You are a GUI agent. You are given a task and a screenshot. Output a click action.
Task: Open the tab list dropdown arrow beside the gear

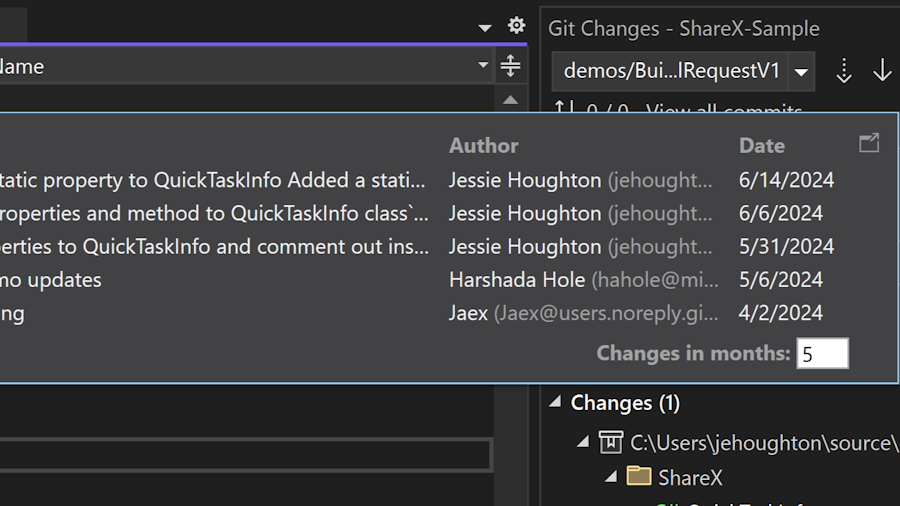485,27
